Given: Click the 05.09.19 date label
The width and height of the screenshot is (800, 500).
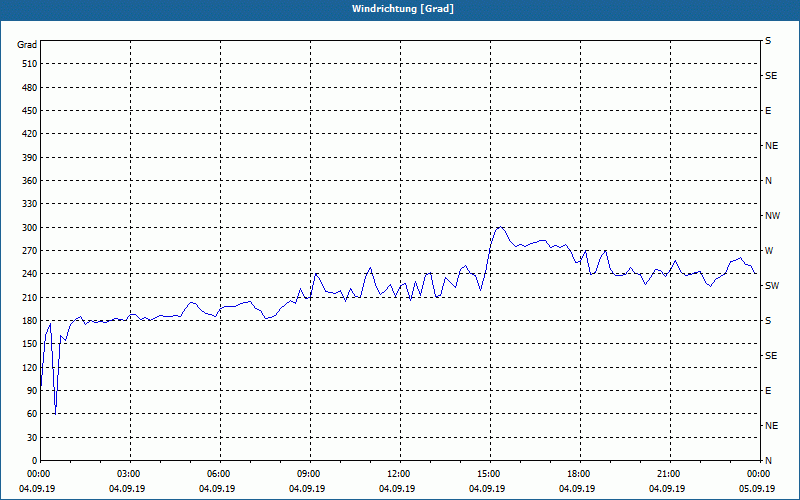Looking at the screenshot, I should click(757, 489).
